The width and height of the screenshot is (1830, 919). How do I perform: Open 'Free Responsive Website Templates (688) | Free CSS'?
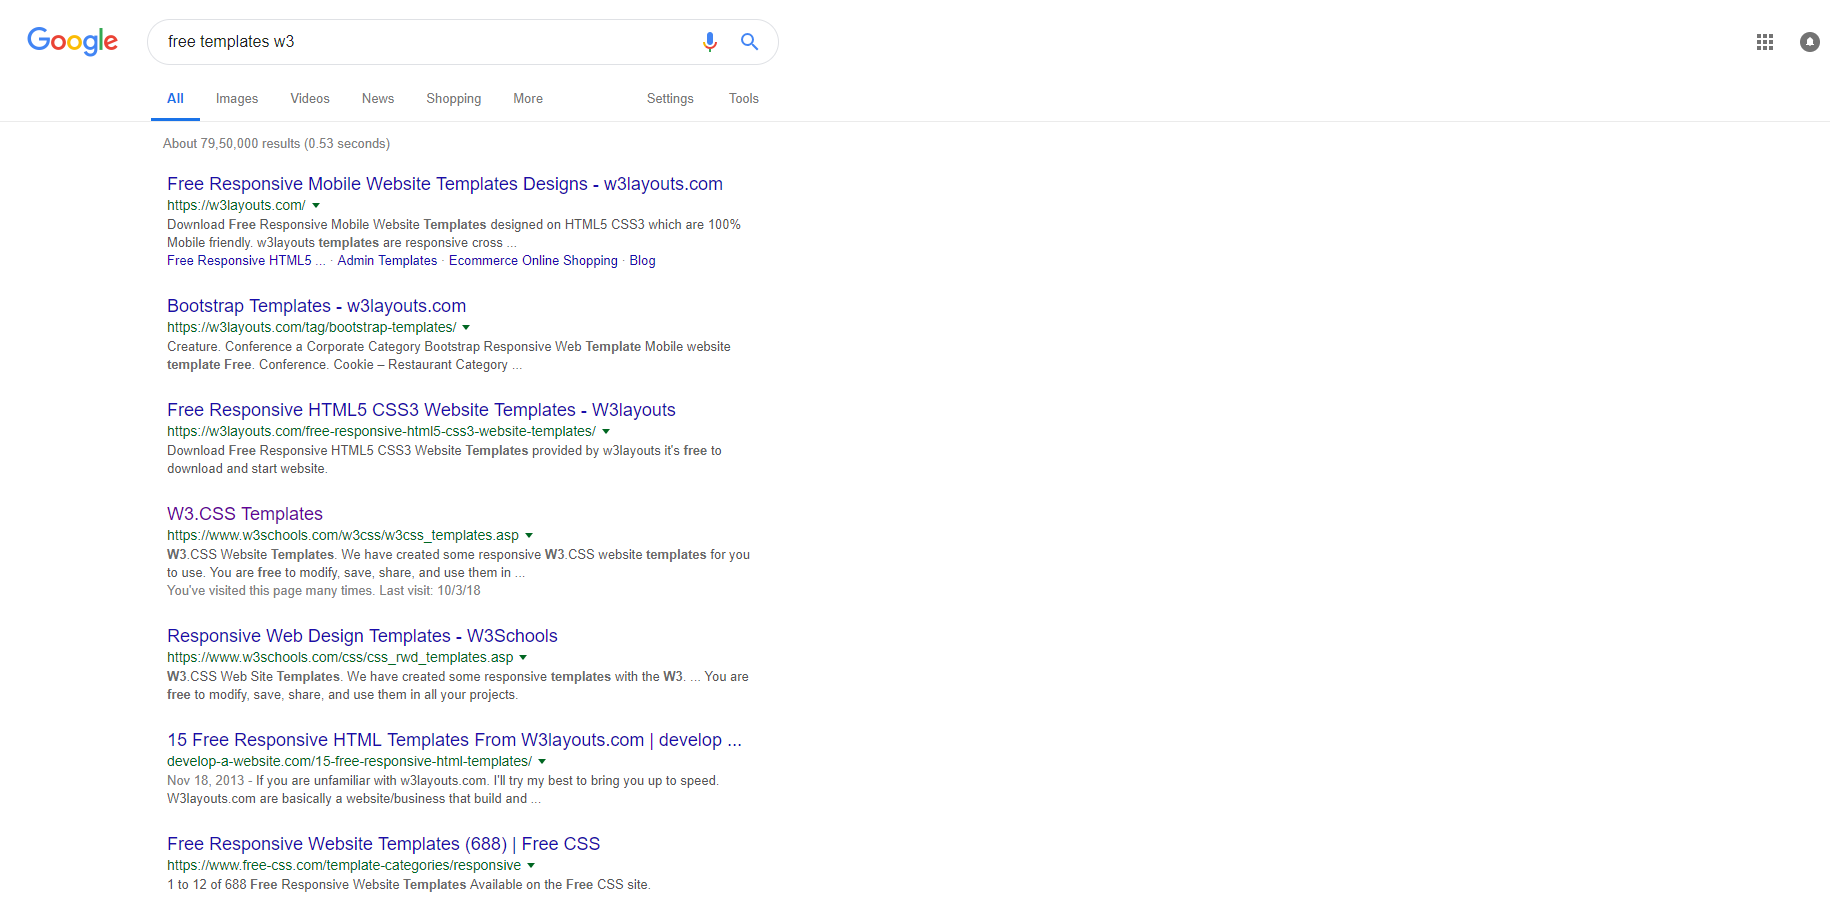pos(383,844)
